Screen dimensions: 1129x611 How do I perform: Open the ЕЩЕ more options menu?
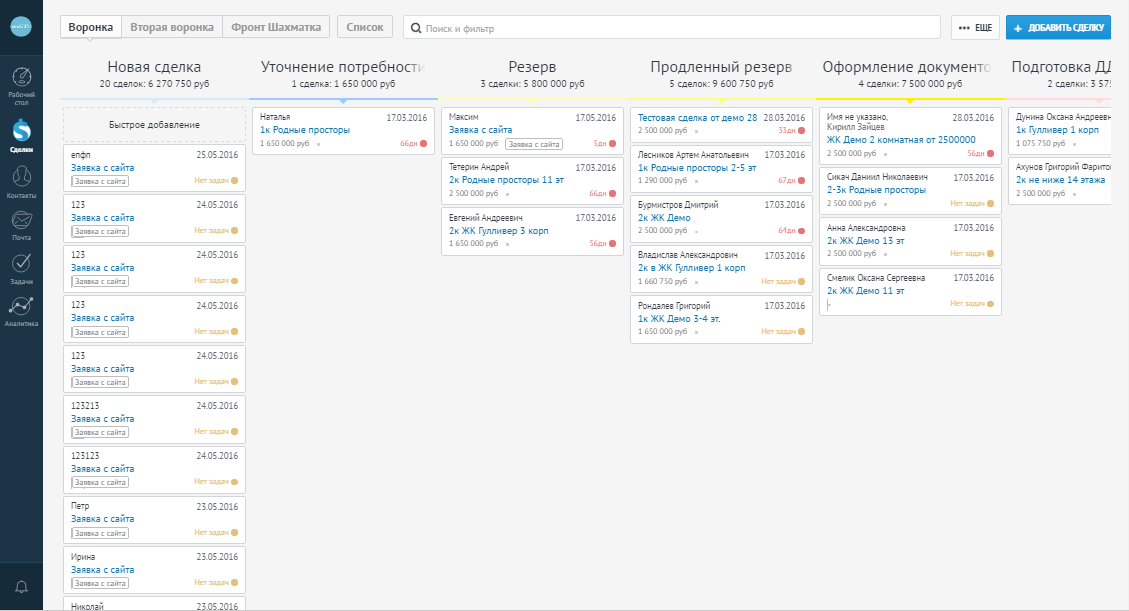coord(976,27)
